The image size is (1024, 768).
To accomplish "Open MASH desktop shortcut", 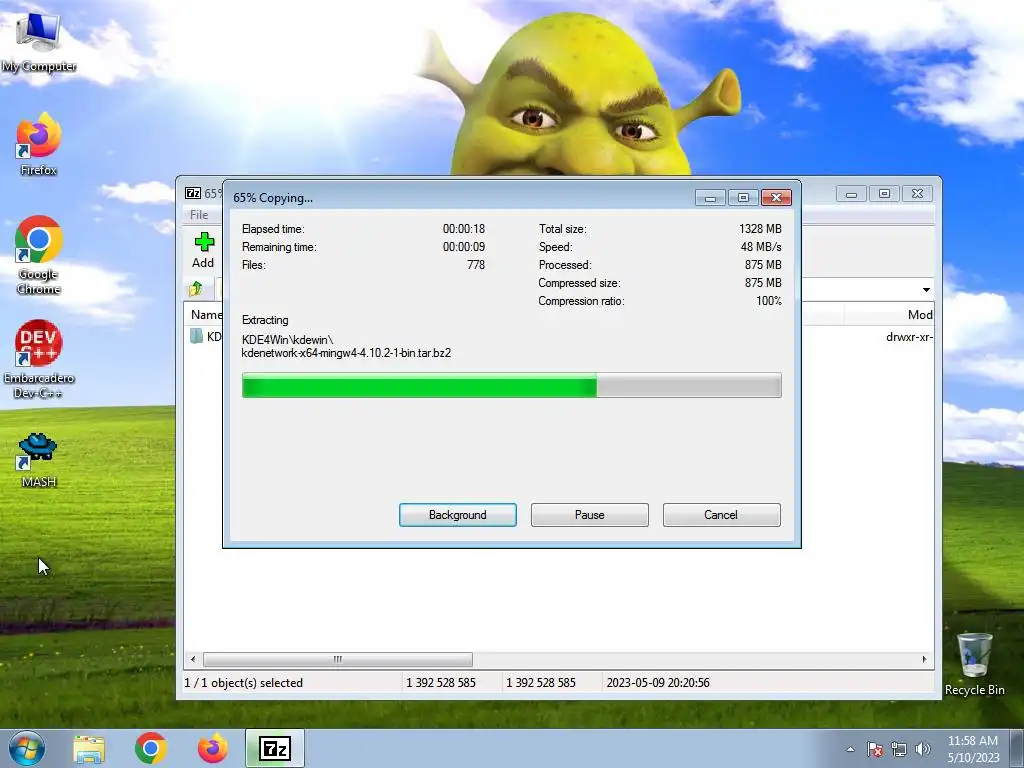I will 39,460.
